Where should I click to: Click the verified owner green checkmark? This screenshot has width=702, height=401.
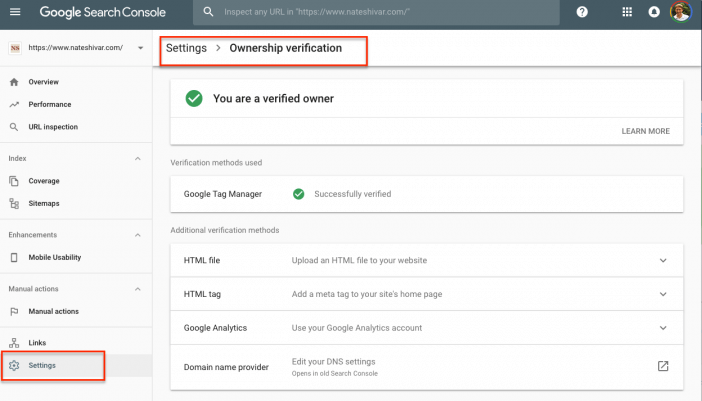point(194,98)
